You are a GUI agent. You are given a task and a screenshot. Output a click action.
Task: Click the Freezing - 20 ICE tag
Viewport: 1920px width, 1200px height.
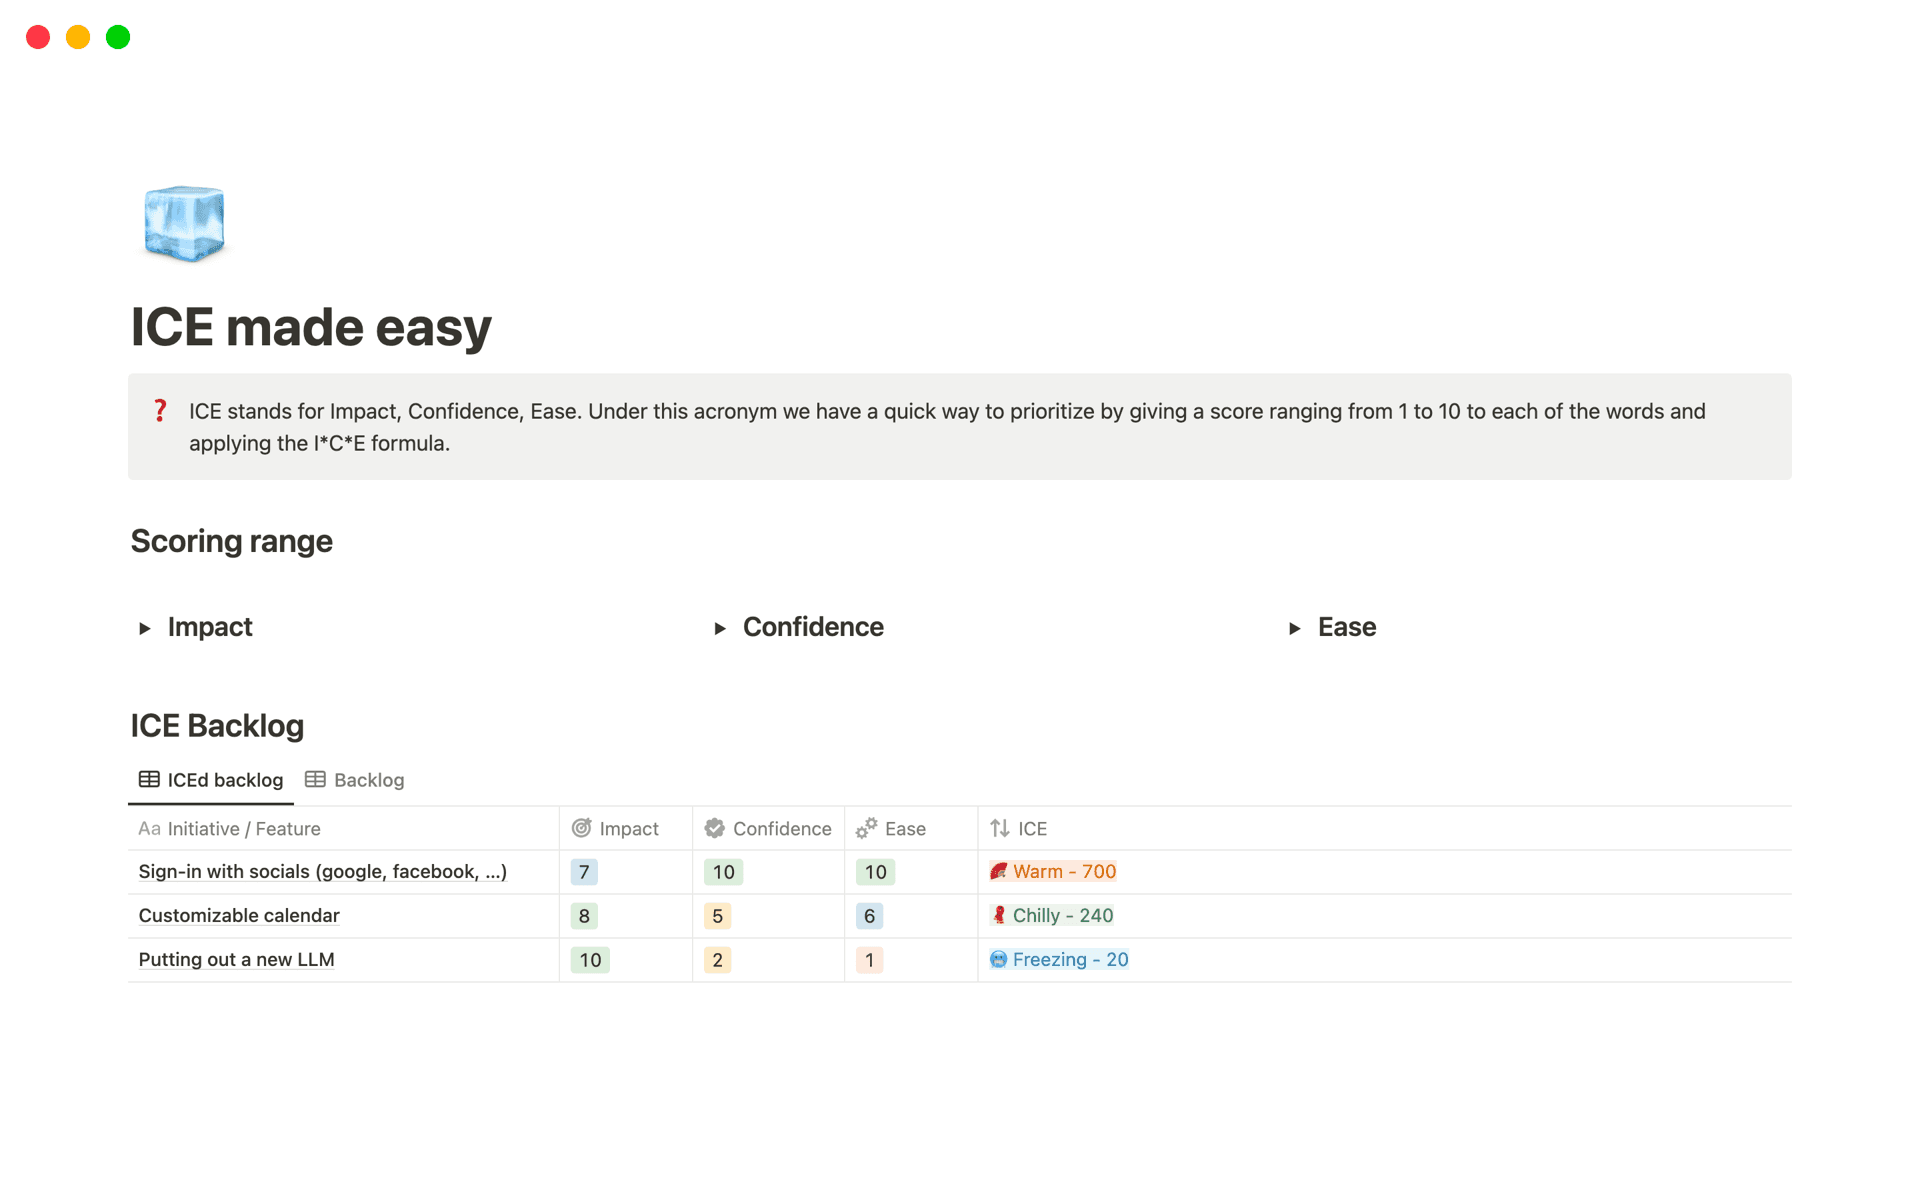(x=1059, y=959)
